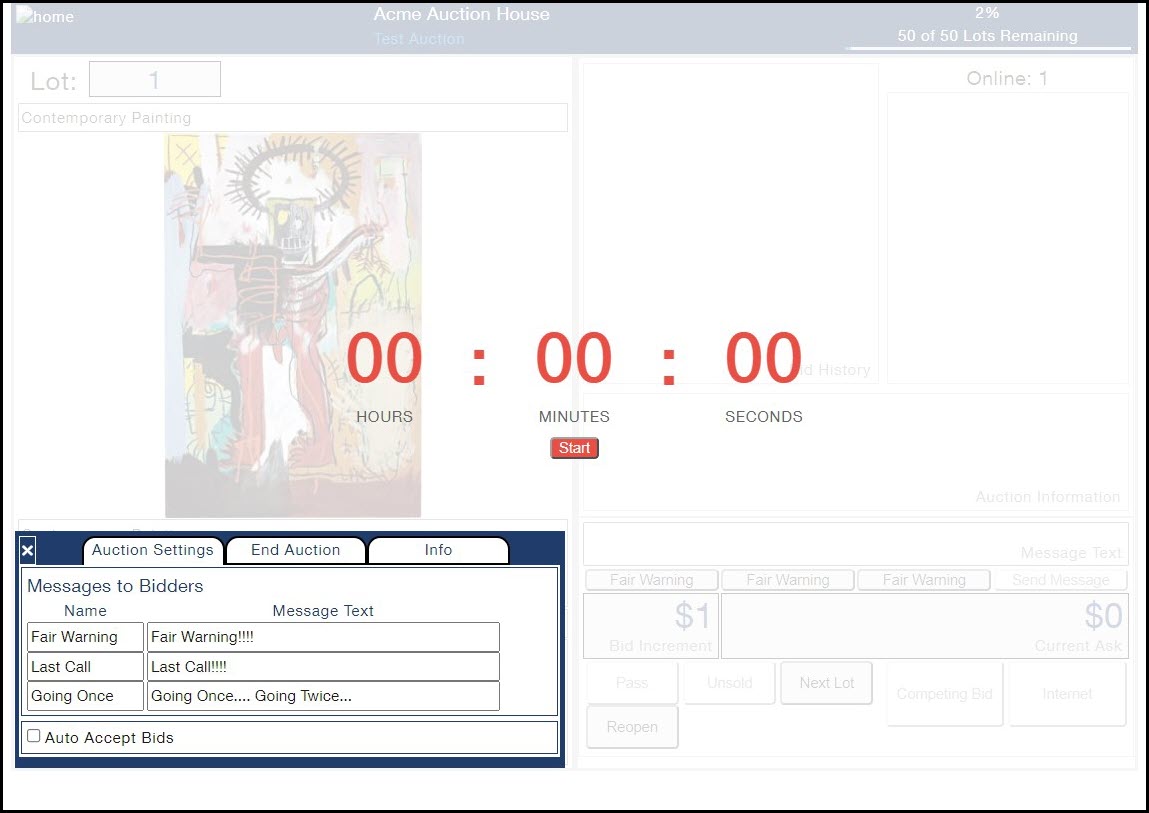Click the Test Auction link in header
1149x813 pixels.
pos(419,39)
